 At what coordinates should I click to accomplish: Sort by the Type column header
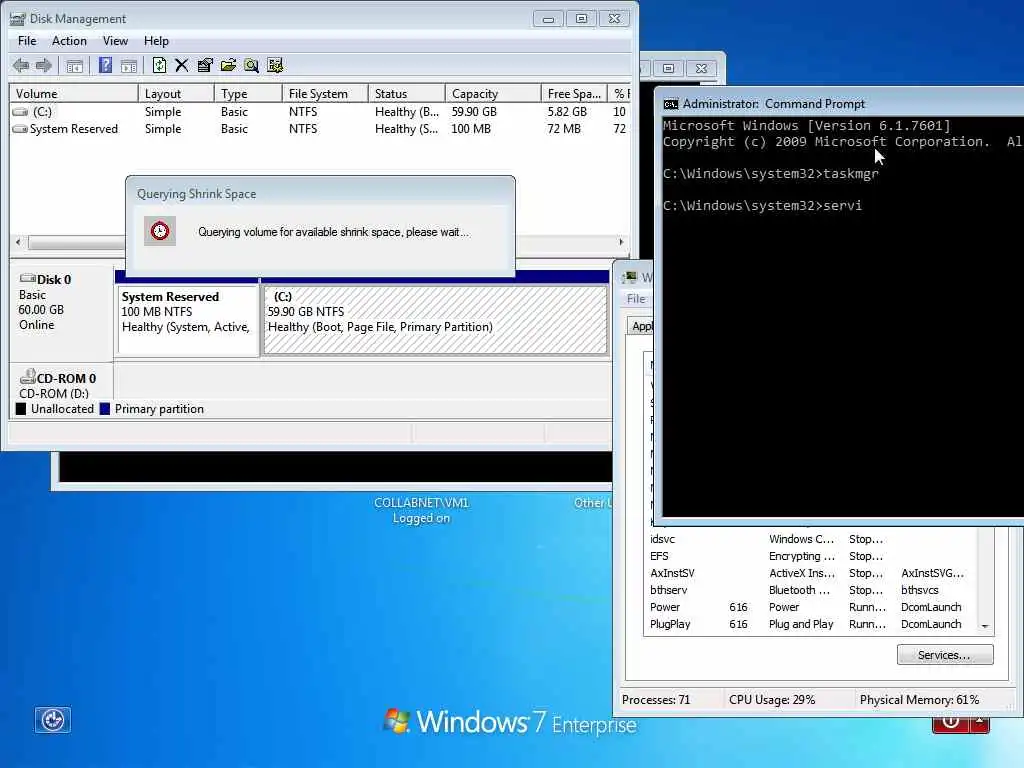(x=248, y=93)
